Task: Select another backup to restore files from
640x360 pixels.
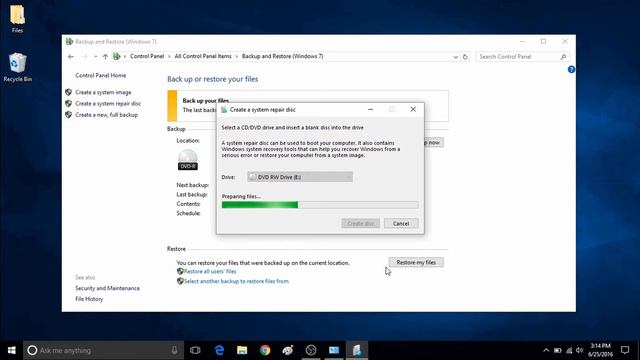Action: click(x=236, y=281)
